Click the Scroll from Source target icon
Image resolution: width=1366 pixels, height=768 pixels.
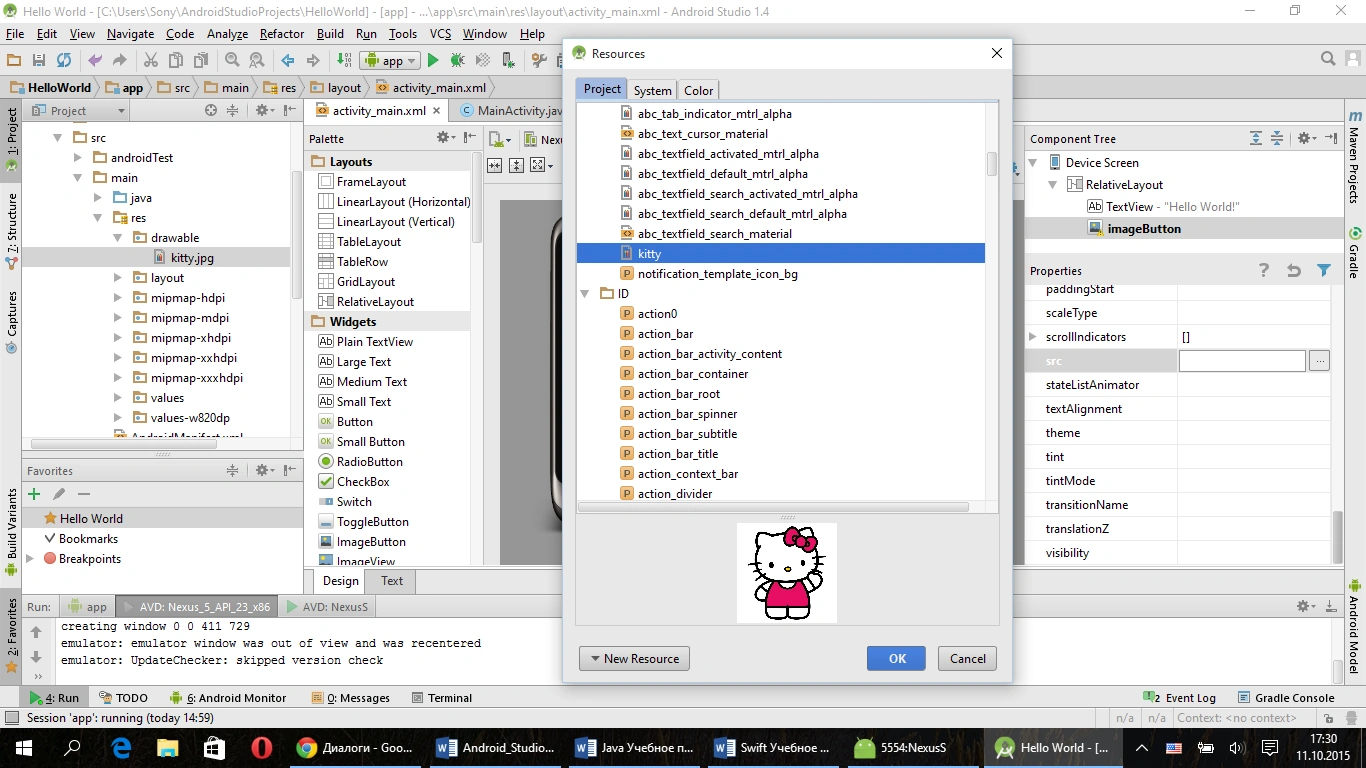[x=211, y=111]
